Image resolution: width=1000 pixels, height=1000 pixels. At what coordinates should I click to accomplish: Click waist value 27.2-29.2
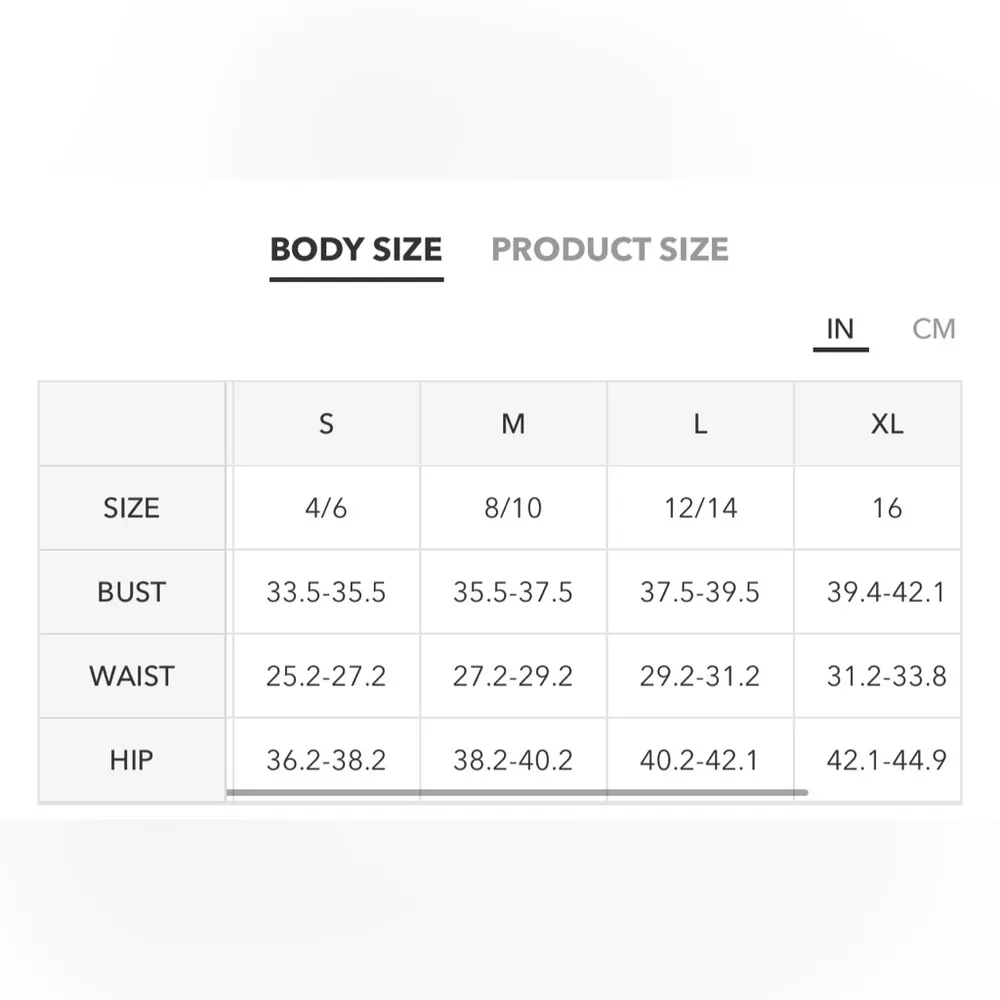click(513, 676)
